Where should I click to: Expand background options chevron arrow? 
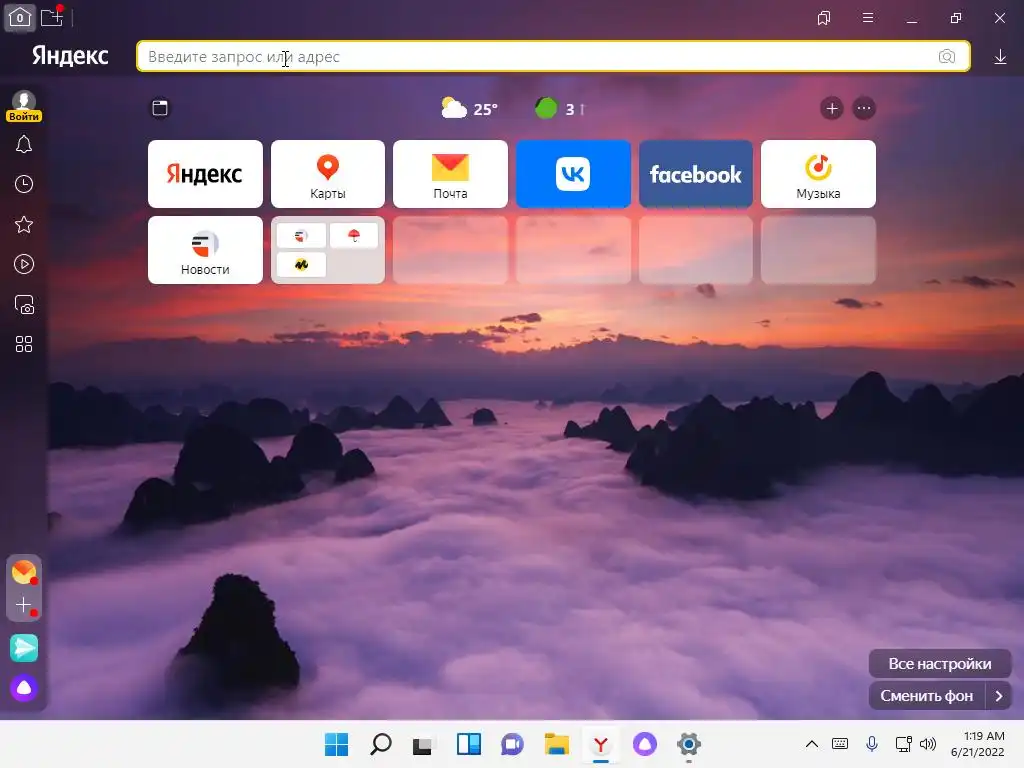pos(999,696)
